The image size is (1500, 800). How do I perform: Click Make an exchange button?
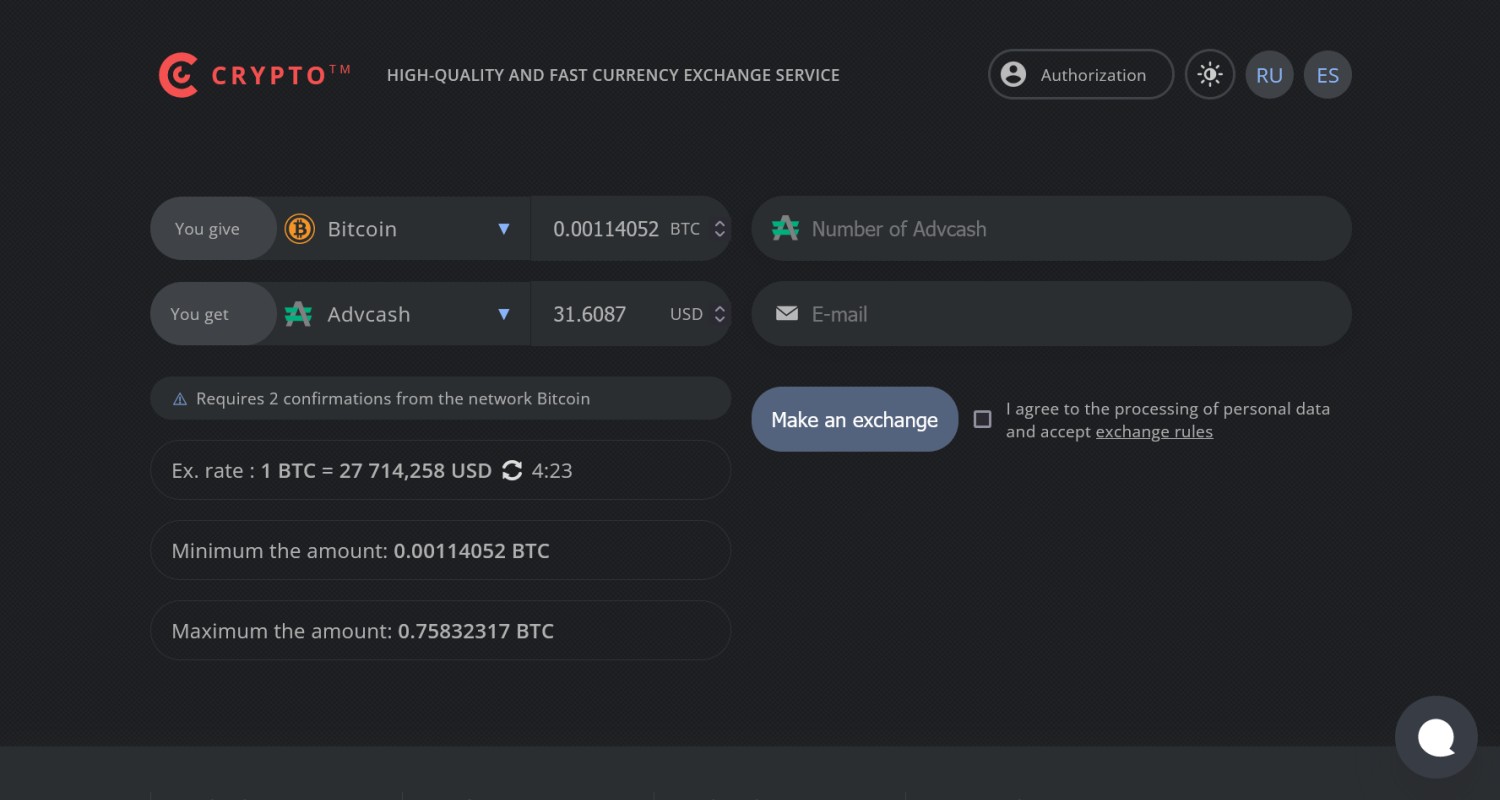(855, 419)
